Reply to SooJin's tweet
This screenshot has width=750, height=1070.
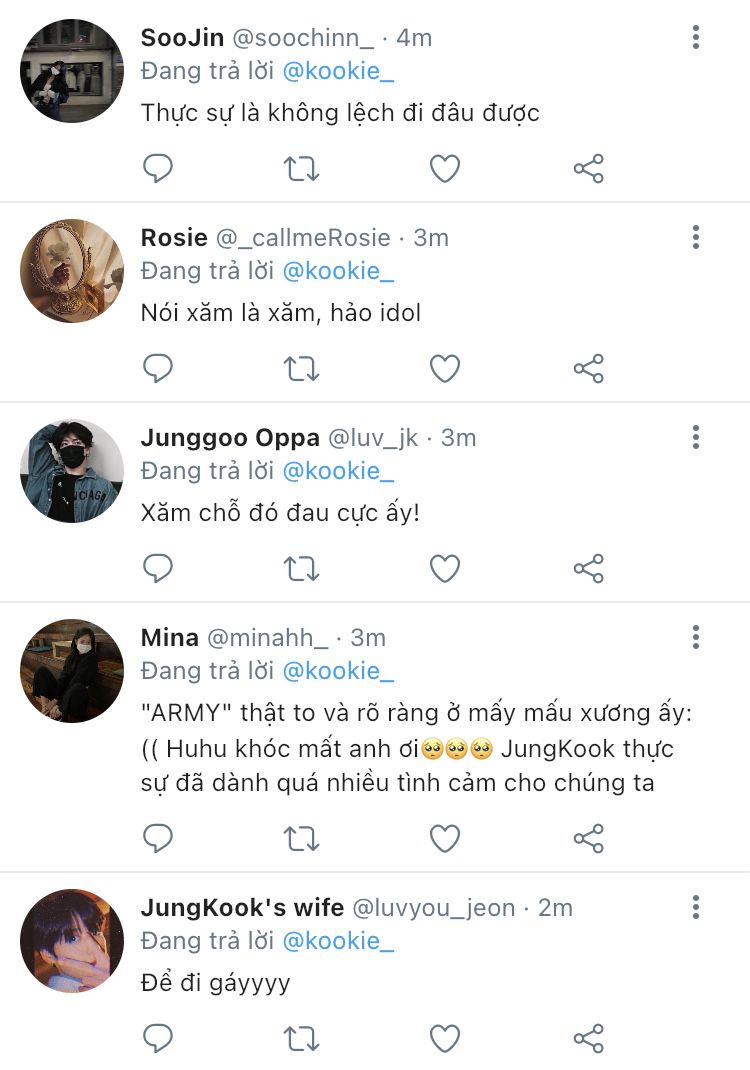pyautogui.click(x=158, y=168)
